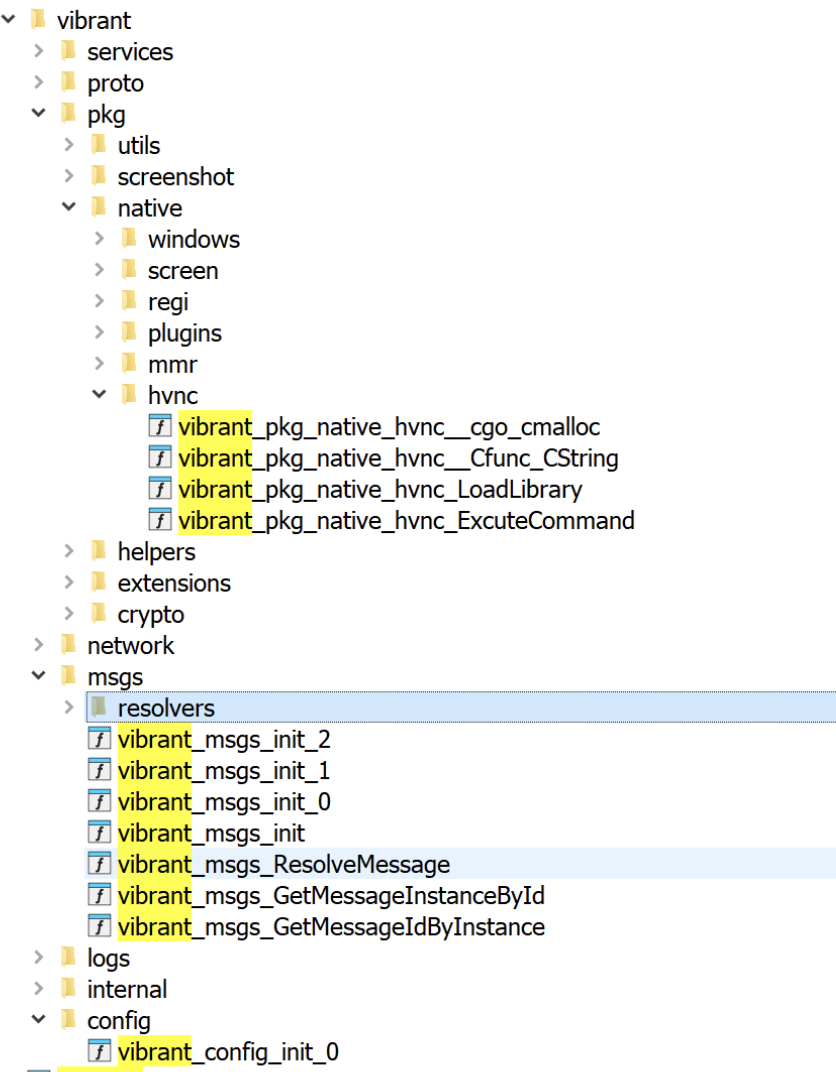The image size is (836, 1072).
Task: Click the function icon beside vibrant_pkg_native_hvnc__Cfunc_CString
Action: tap(158, 457)
